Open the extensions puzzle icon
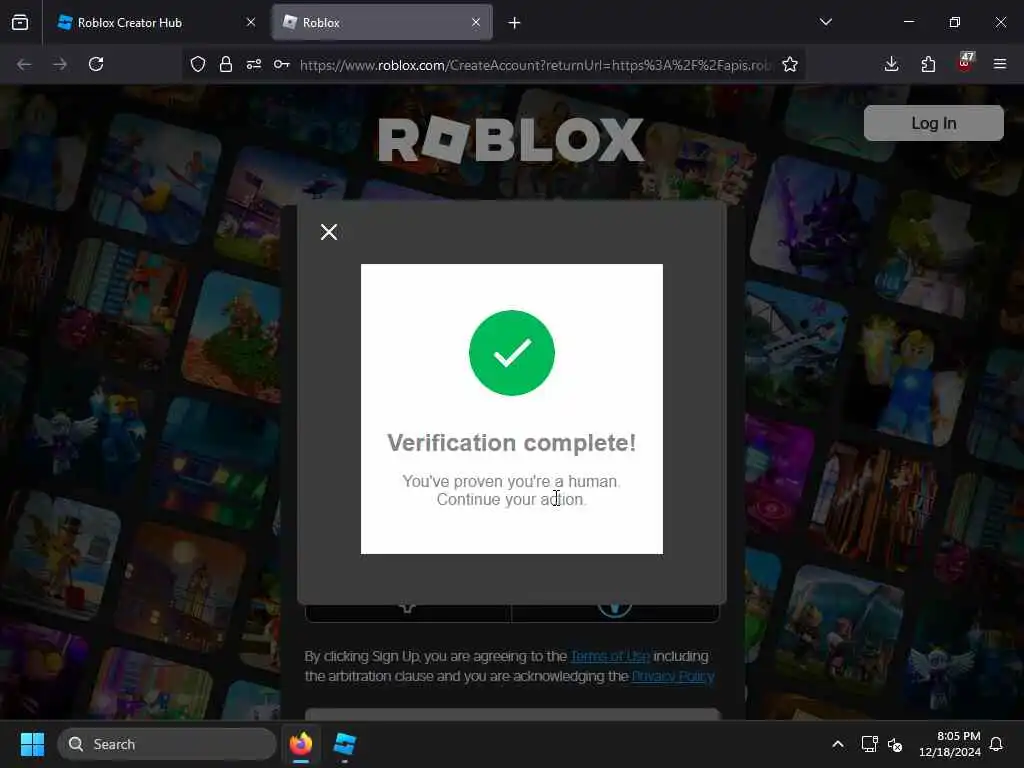 928,64
